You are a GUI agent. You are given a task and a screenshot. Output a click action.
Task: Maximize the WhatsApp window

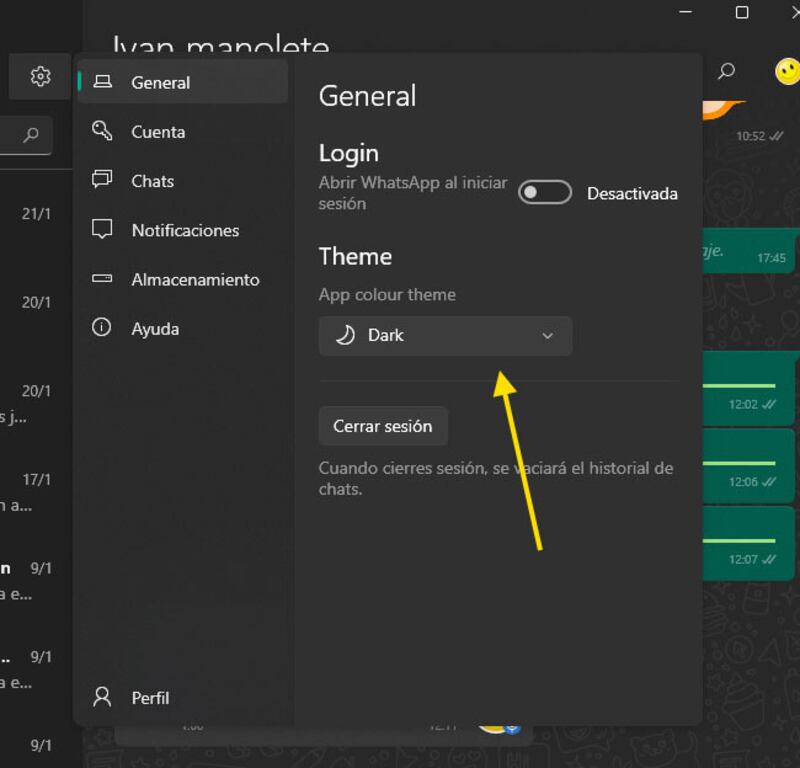[x=742, y=12]
